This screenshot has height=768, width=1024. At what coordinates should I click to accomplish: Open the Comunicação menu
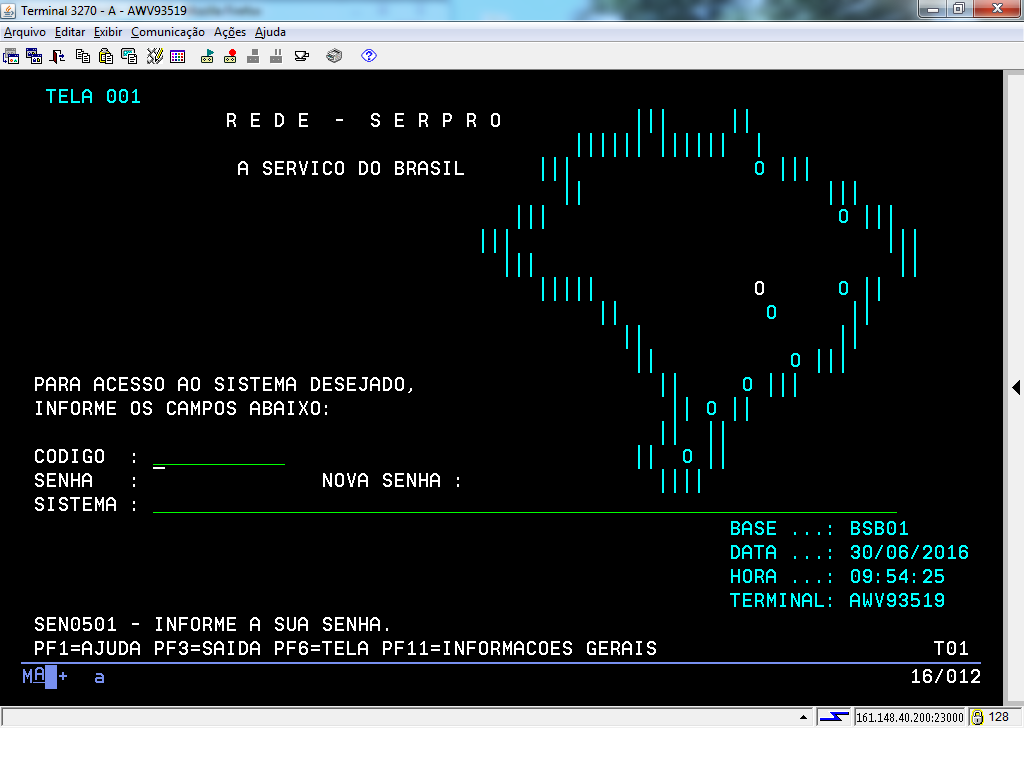[168, 32]
